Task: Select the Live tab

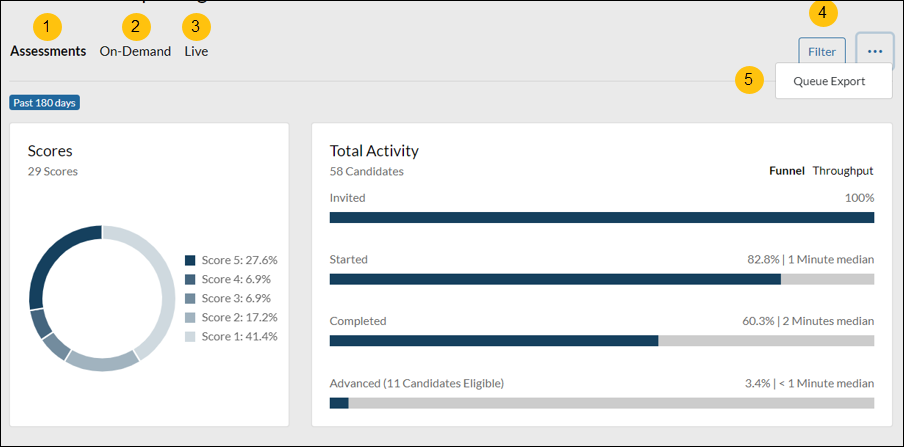Action: [x=196, y=51]
